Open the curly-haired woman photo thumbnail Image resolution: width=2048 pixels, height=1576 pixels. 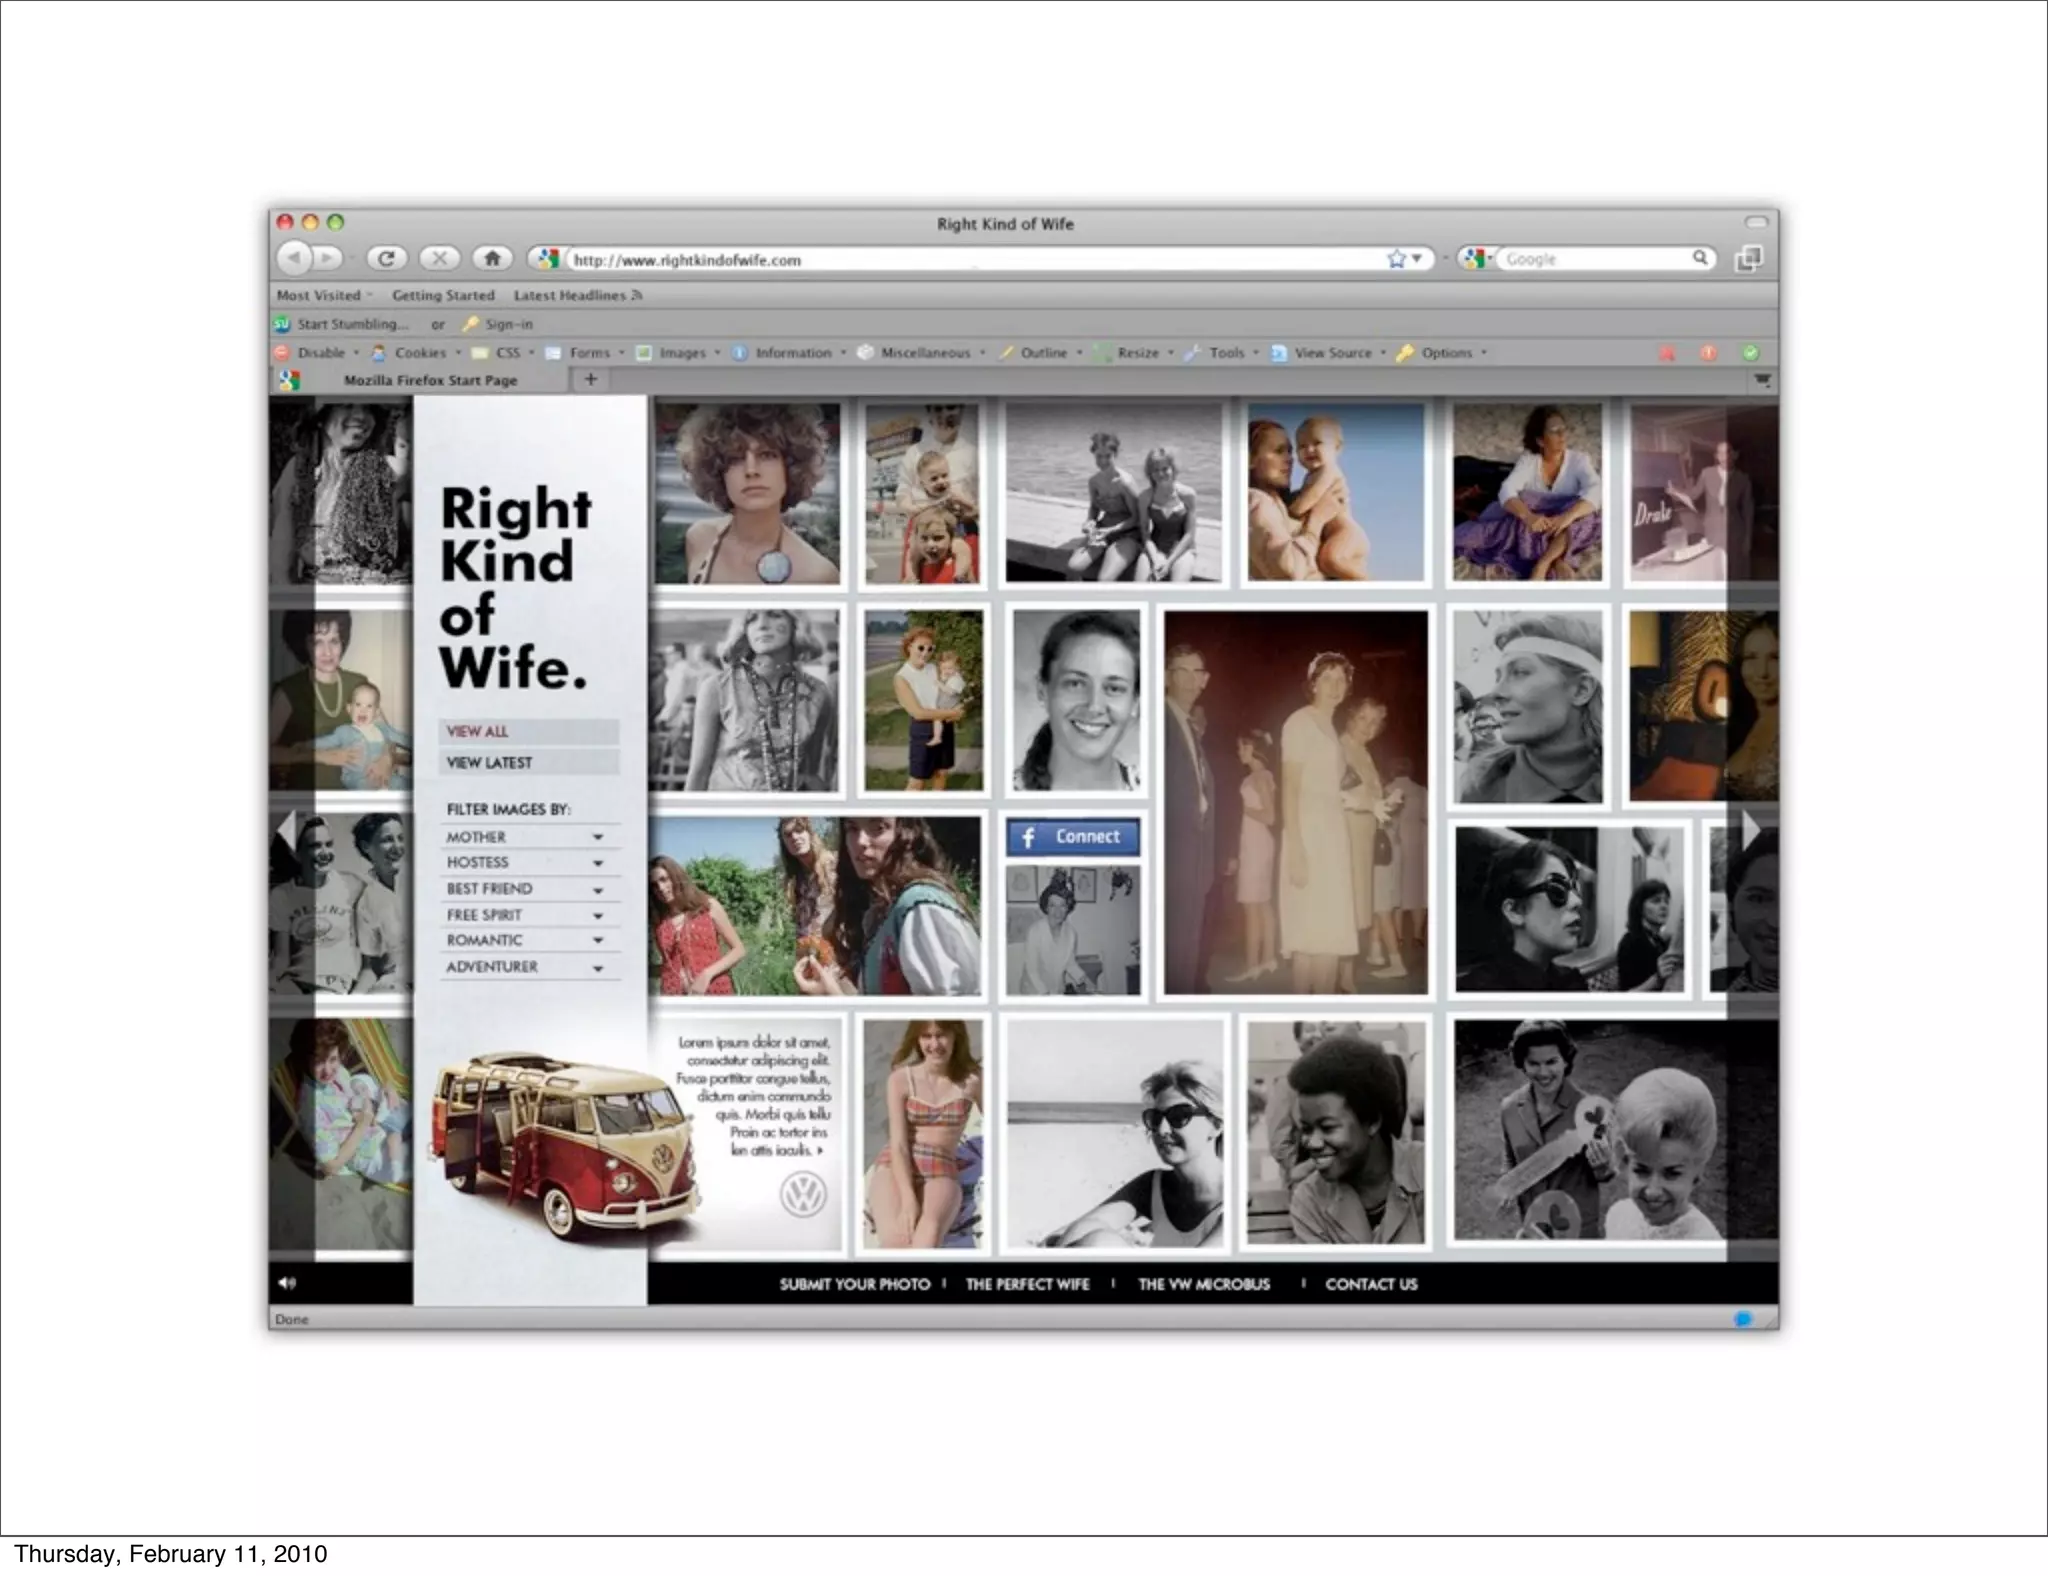[747, 494]
